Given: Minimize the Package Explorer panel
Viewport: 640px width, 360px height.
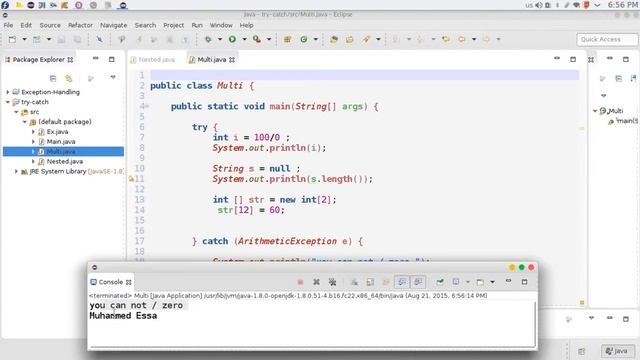Looking at the screenshot, I should pos(96,59).
